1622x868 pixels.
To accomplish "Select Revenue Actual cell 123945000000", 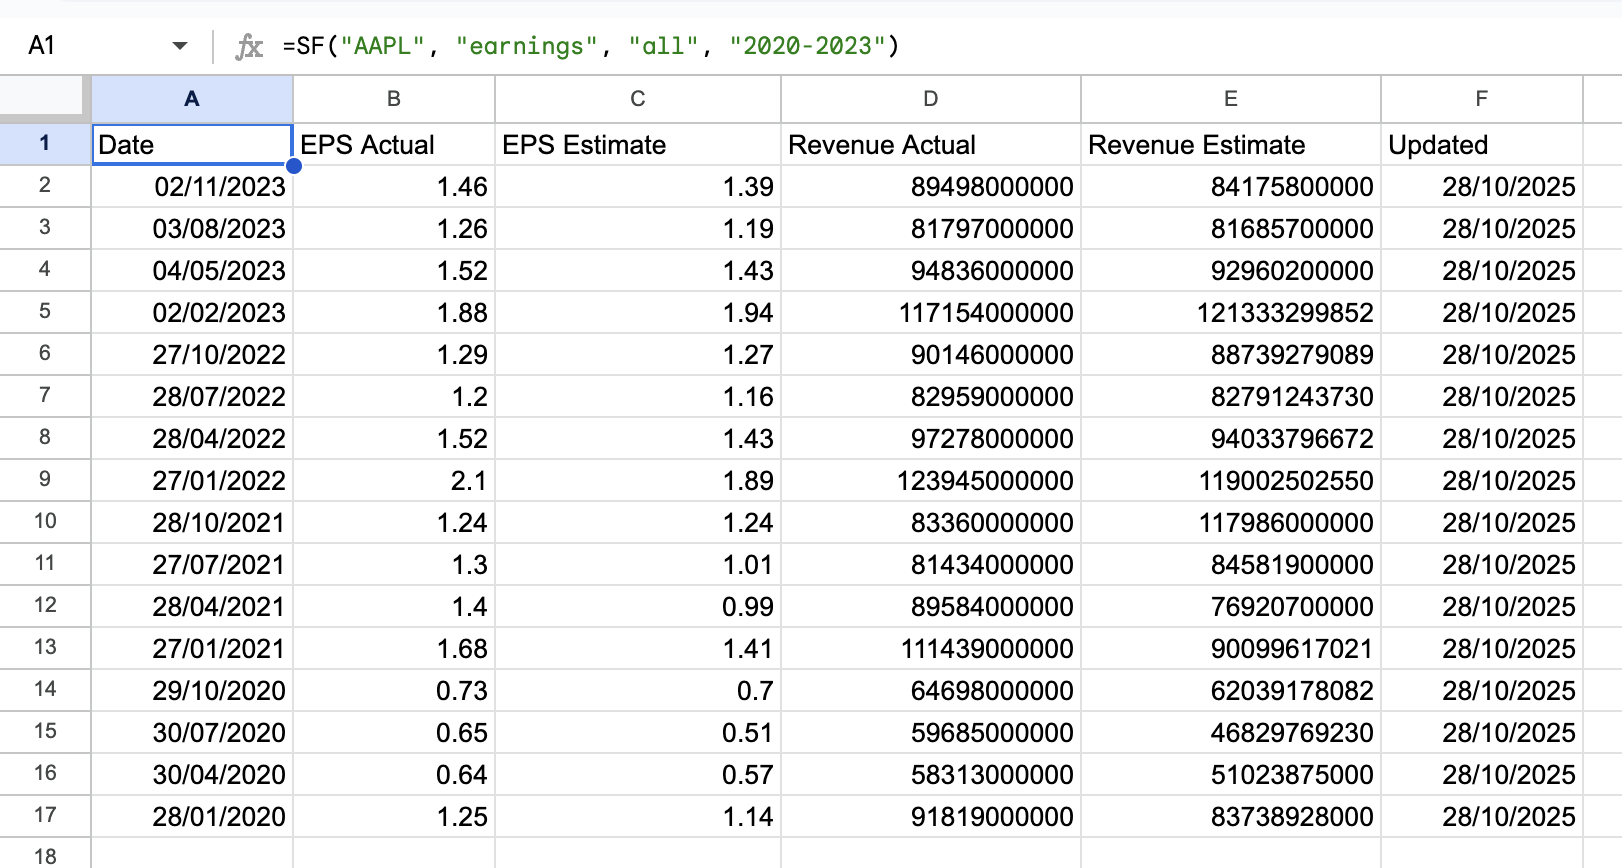I will click(931, 480).
